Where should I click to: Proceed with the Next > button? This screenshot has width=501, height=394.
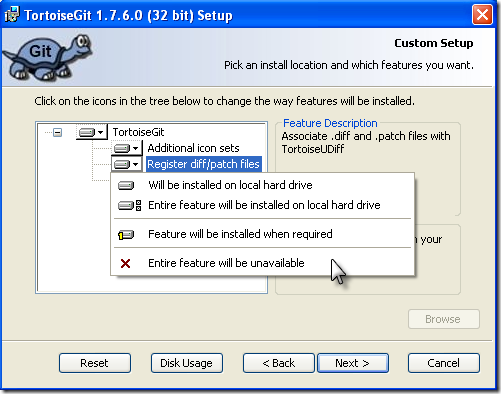pyautogui.click(x=353, y=363)
